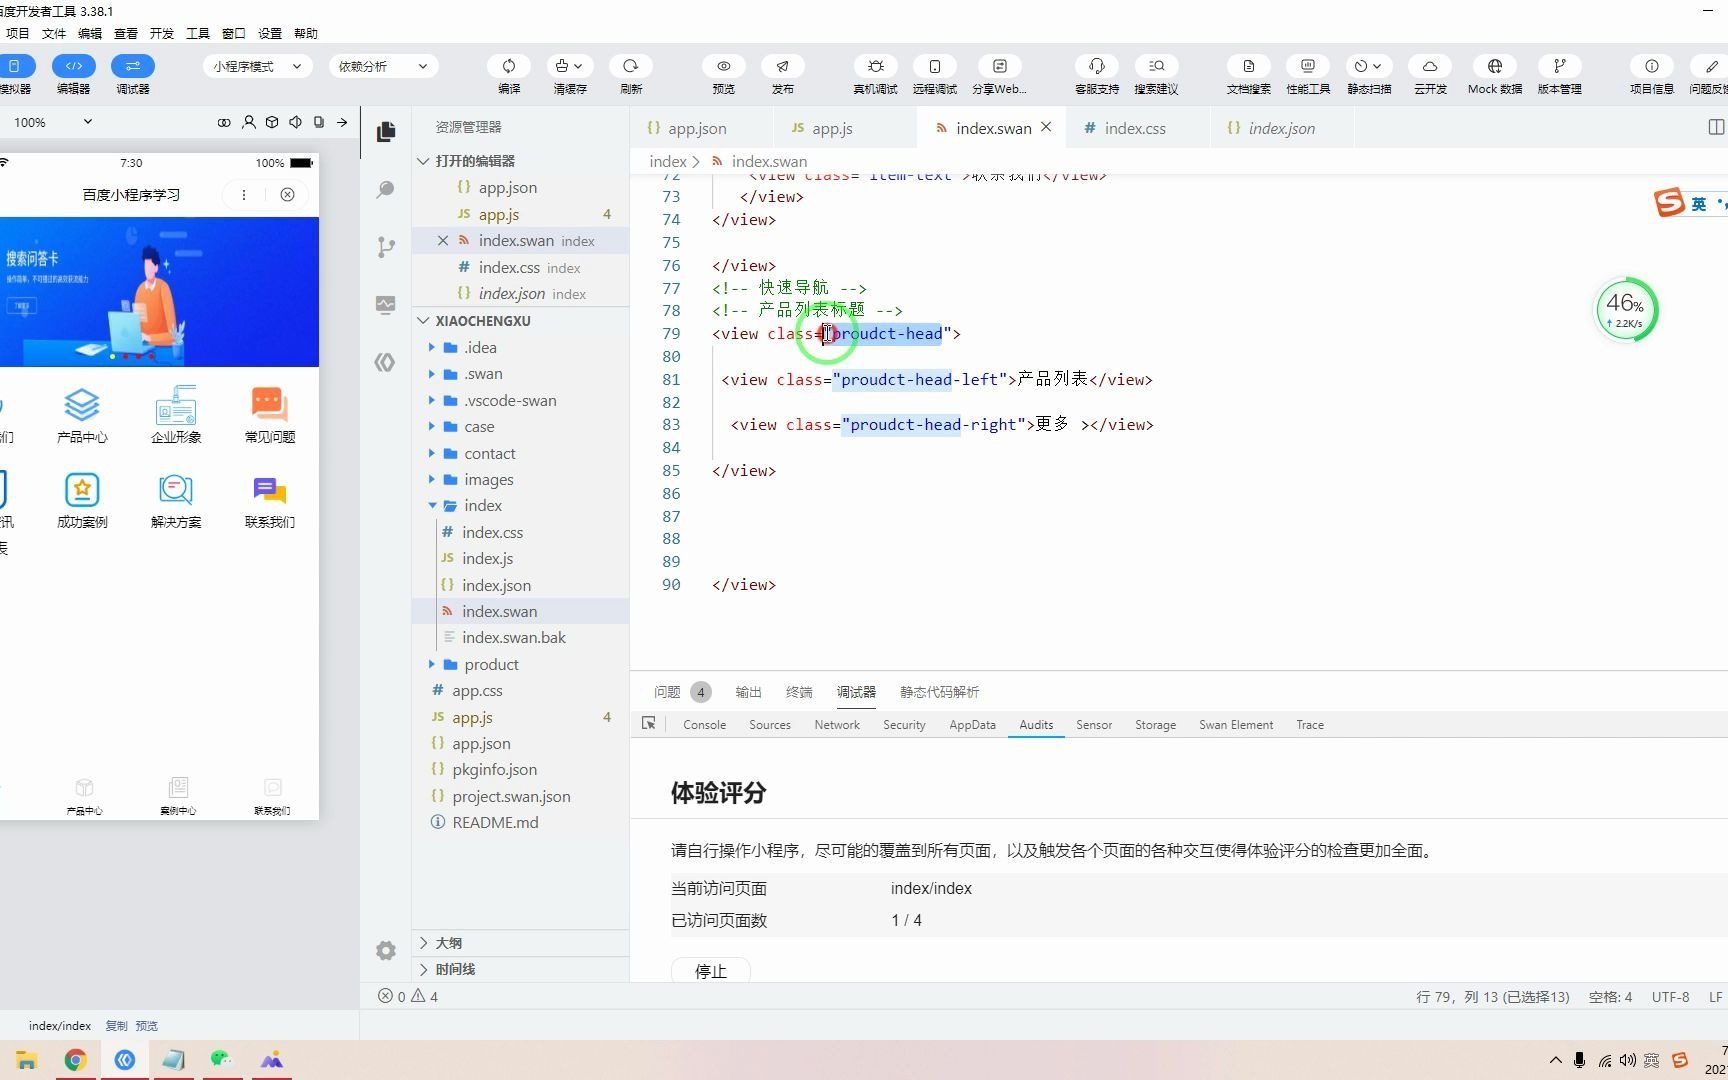Open the simulator zoom 100% dropdown
Viewport: 1728px width, 1080px height.
[x=52, y=122]
